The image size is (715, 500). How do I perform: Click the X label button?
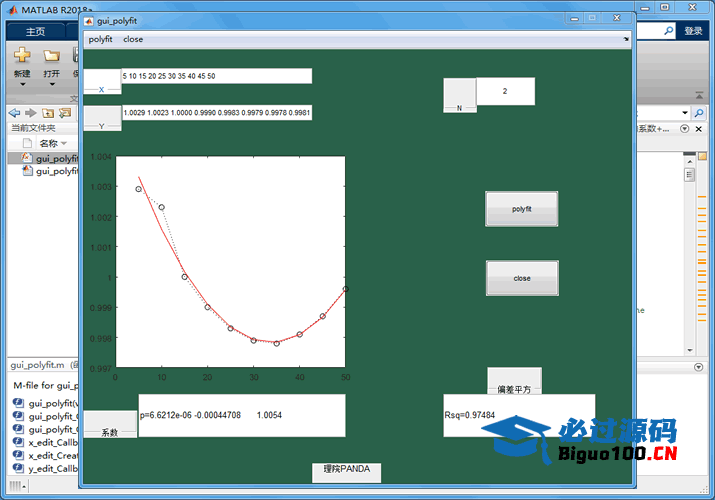point(102,82)
